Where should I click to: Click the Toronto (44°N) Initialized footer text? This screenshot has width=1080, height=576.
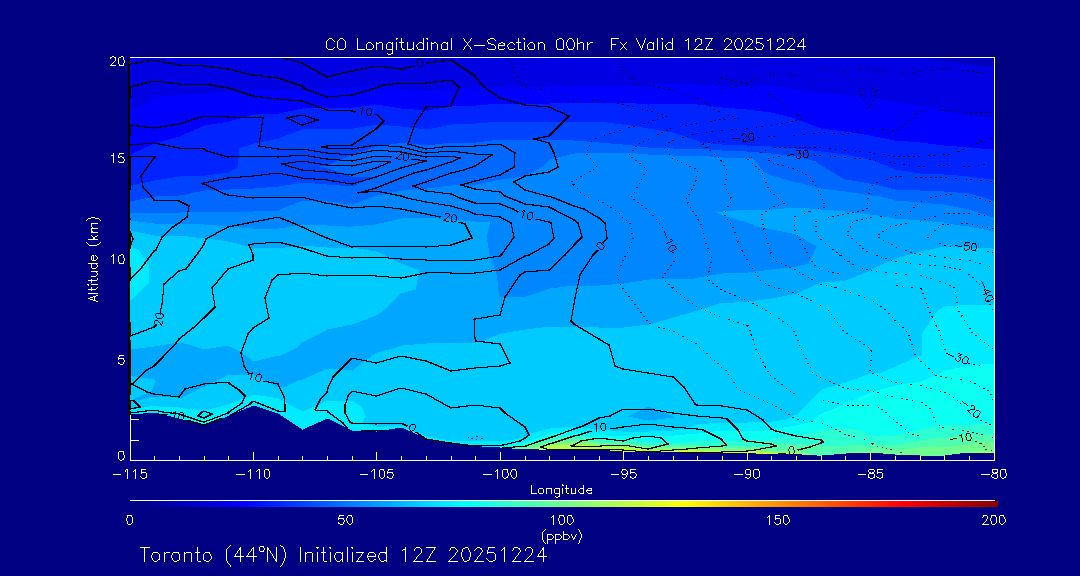(x=343, y=555)
